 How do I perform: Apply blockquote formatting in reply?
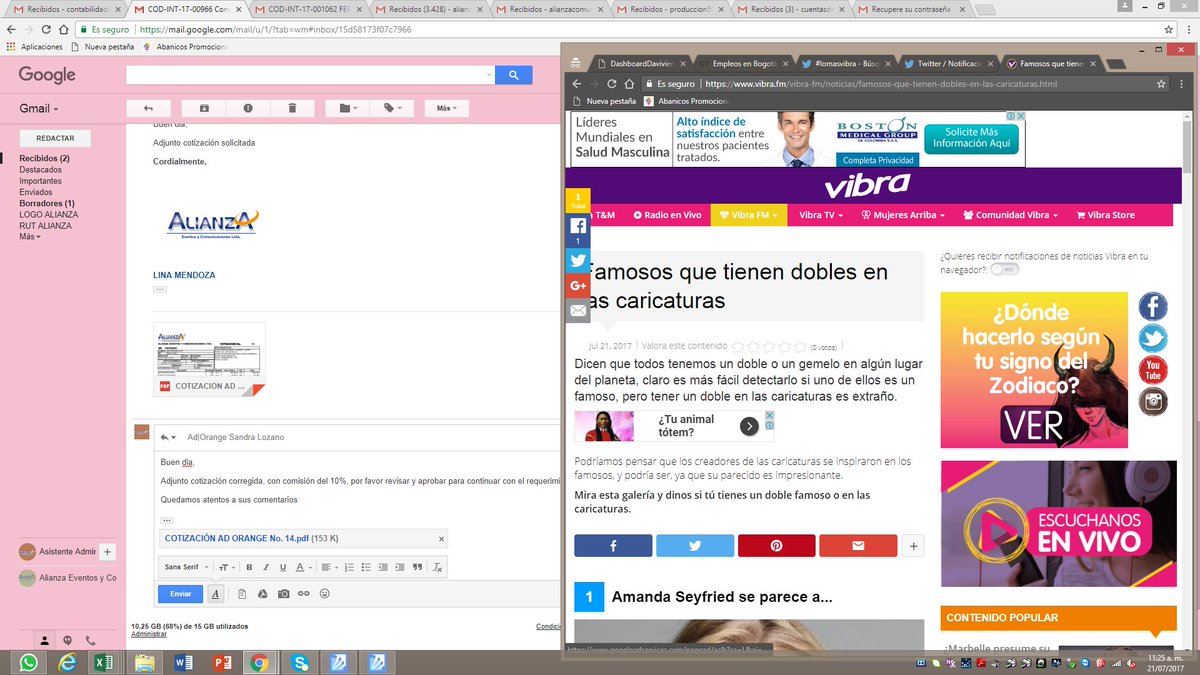tap(417, 567)
